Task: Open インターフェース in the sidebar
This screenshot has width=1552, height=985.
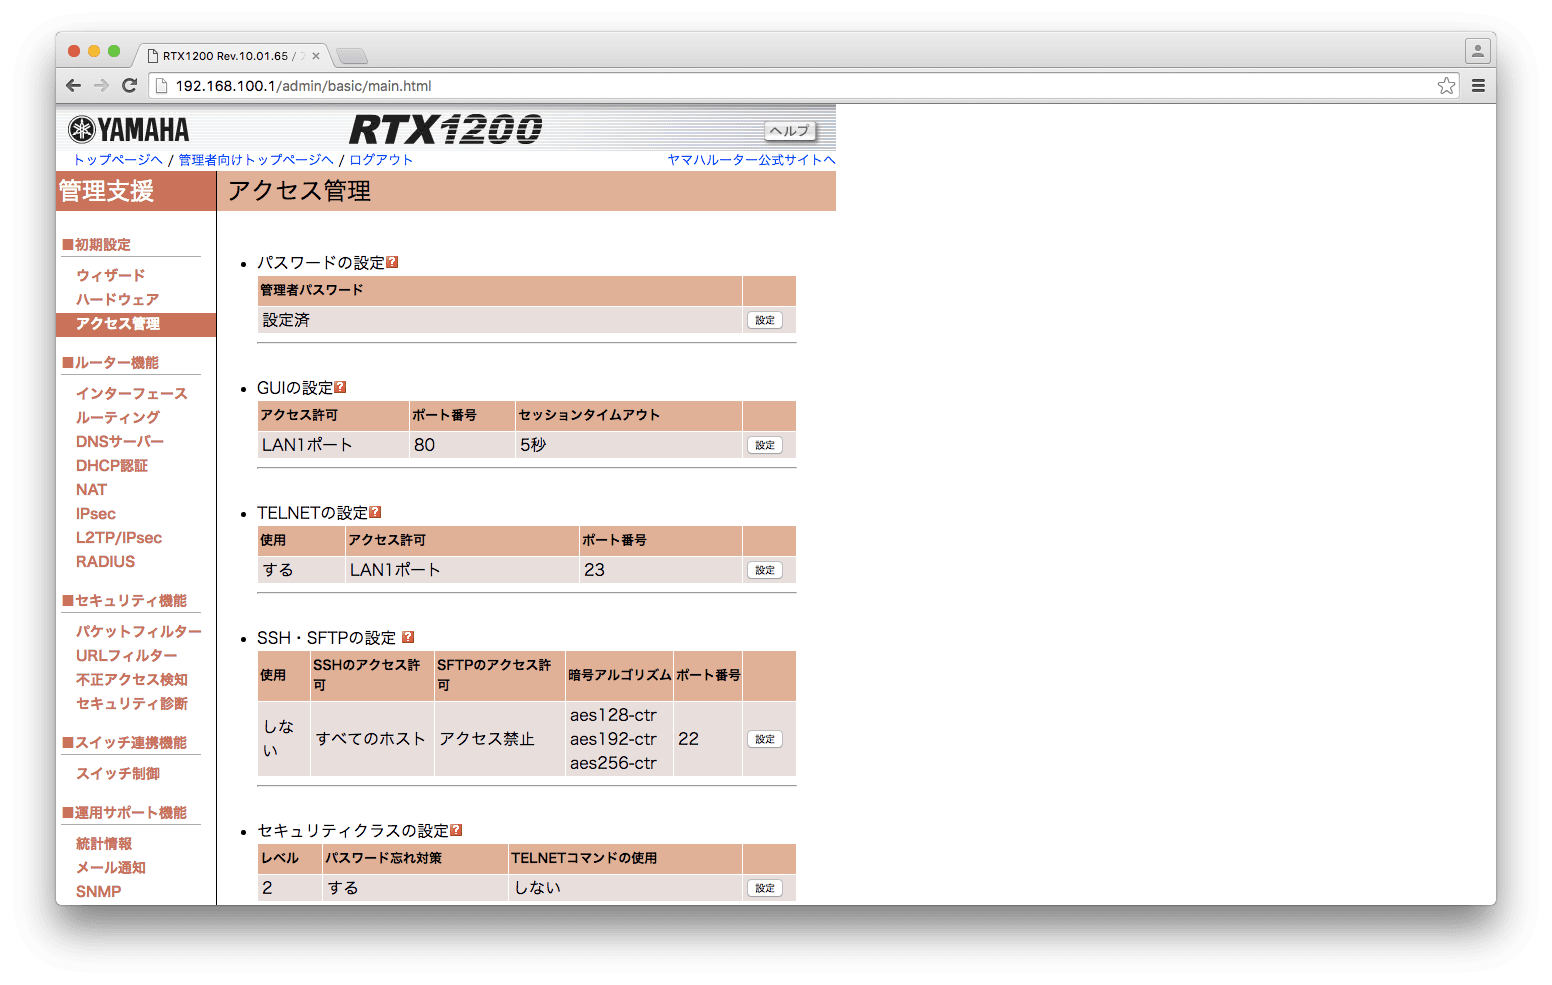Action: click(x=132, y=393)
